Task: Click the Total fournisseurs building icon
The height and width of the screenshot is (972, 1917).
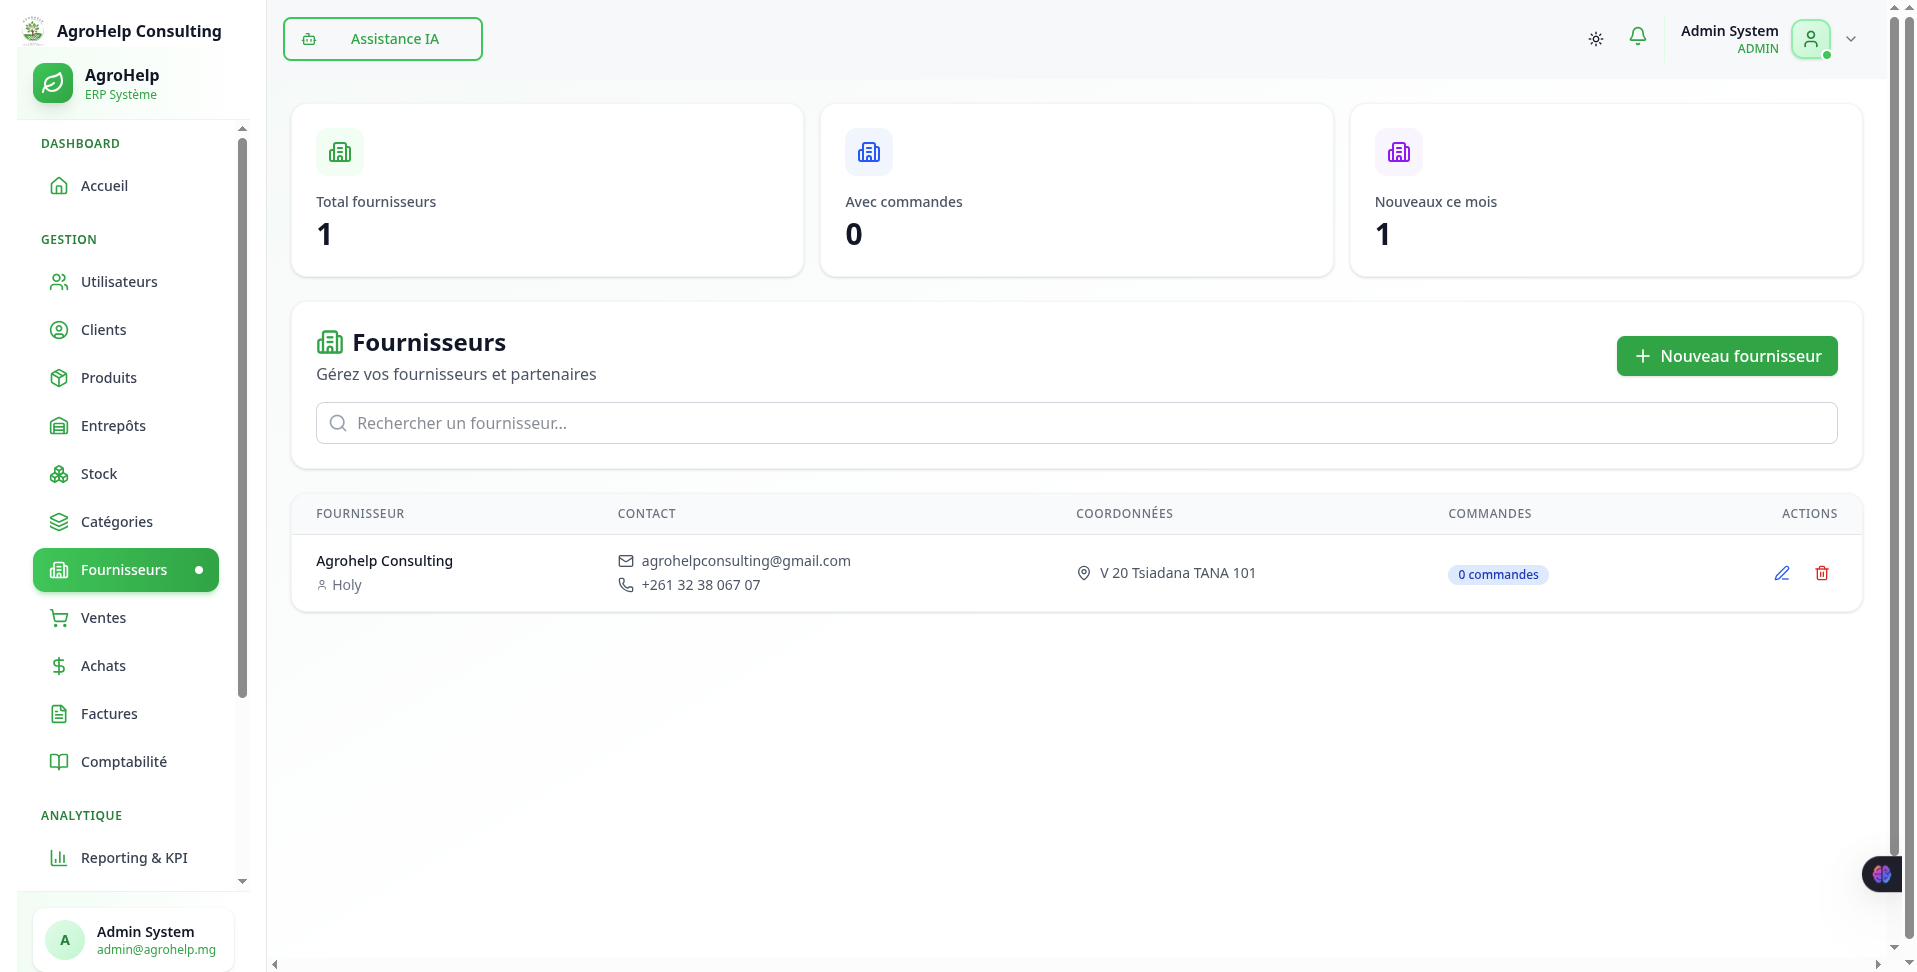Action: tap(340, 152)
